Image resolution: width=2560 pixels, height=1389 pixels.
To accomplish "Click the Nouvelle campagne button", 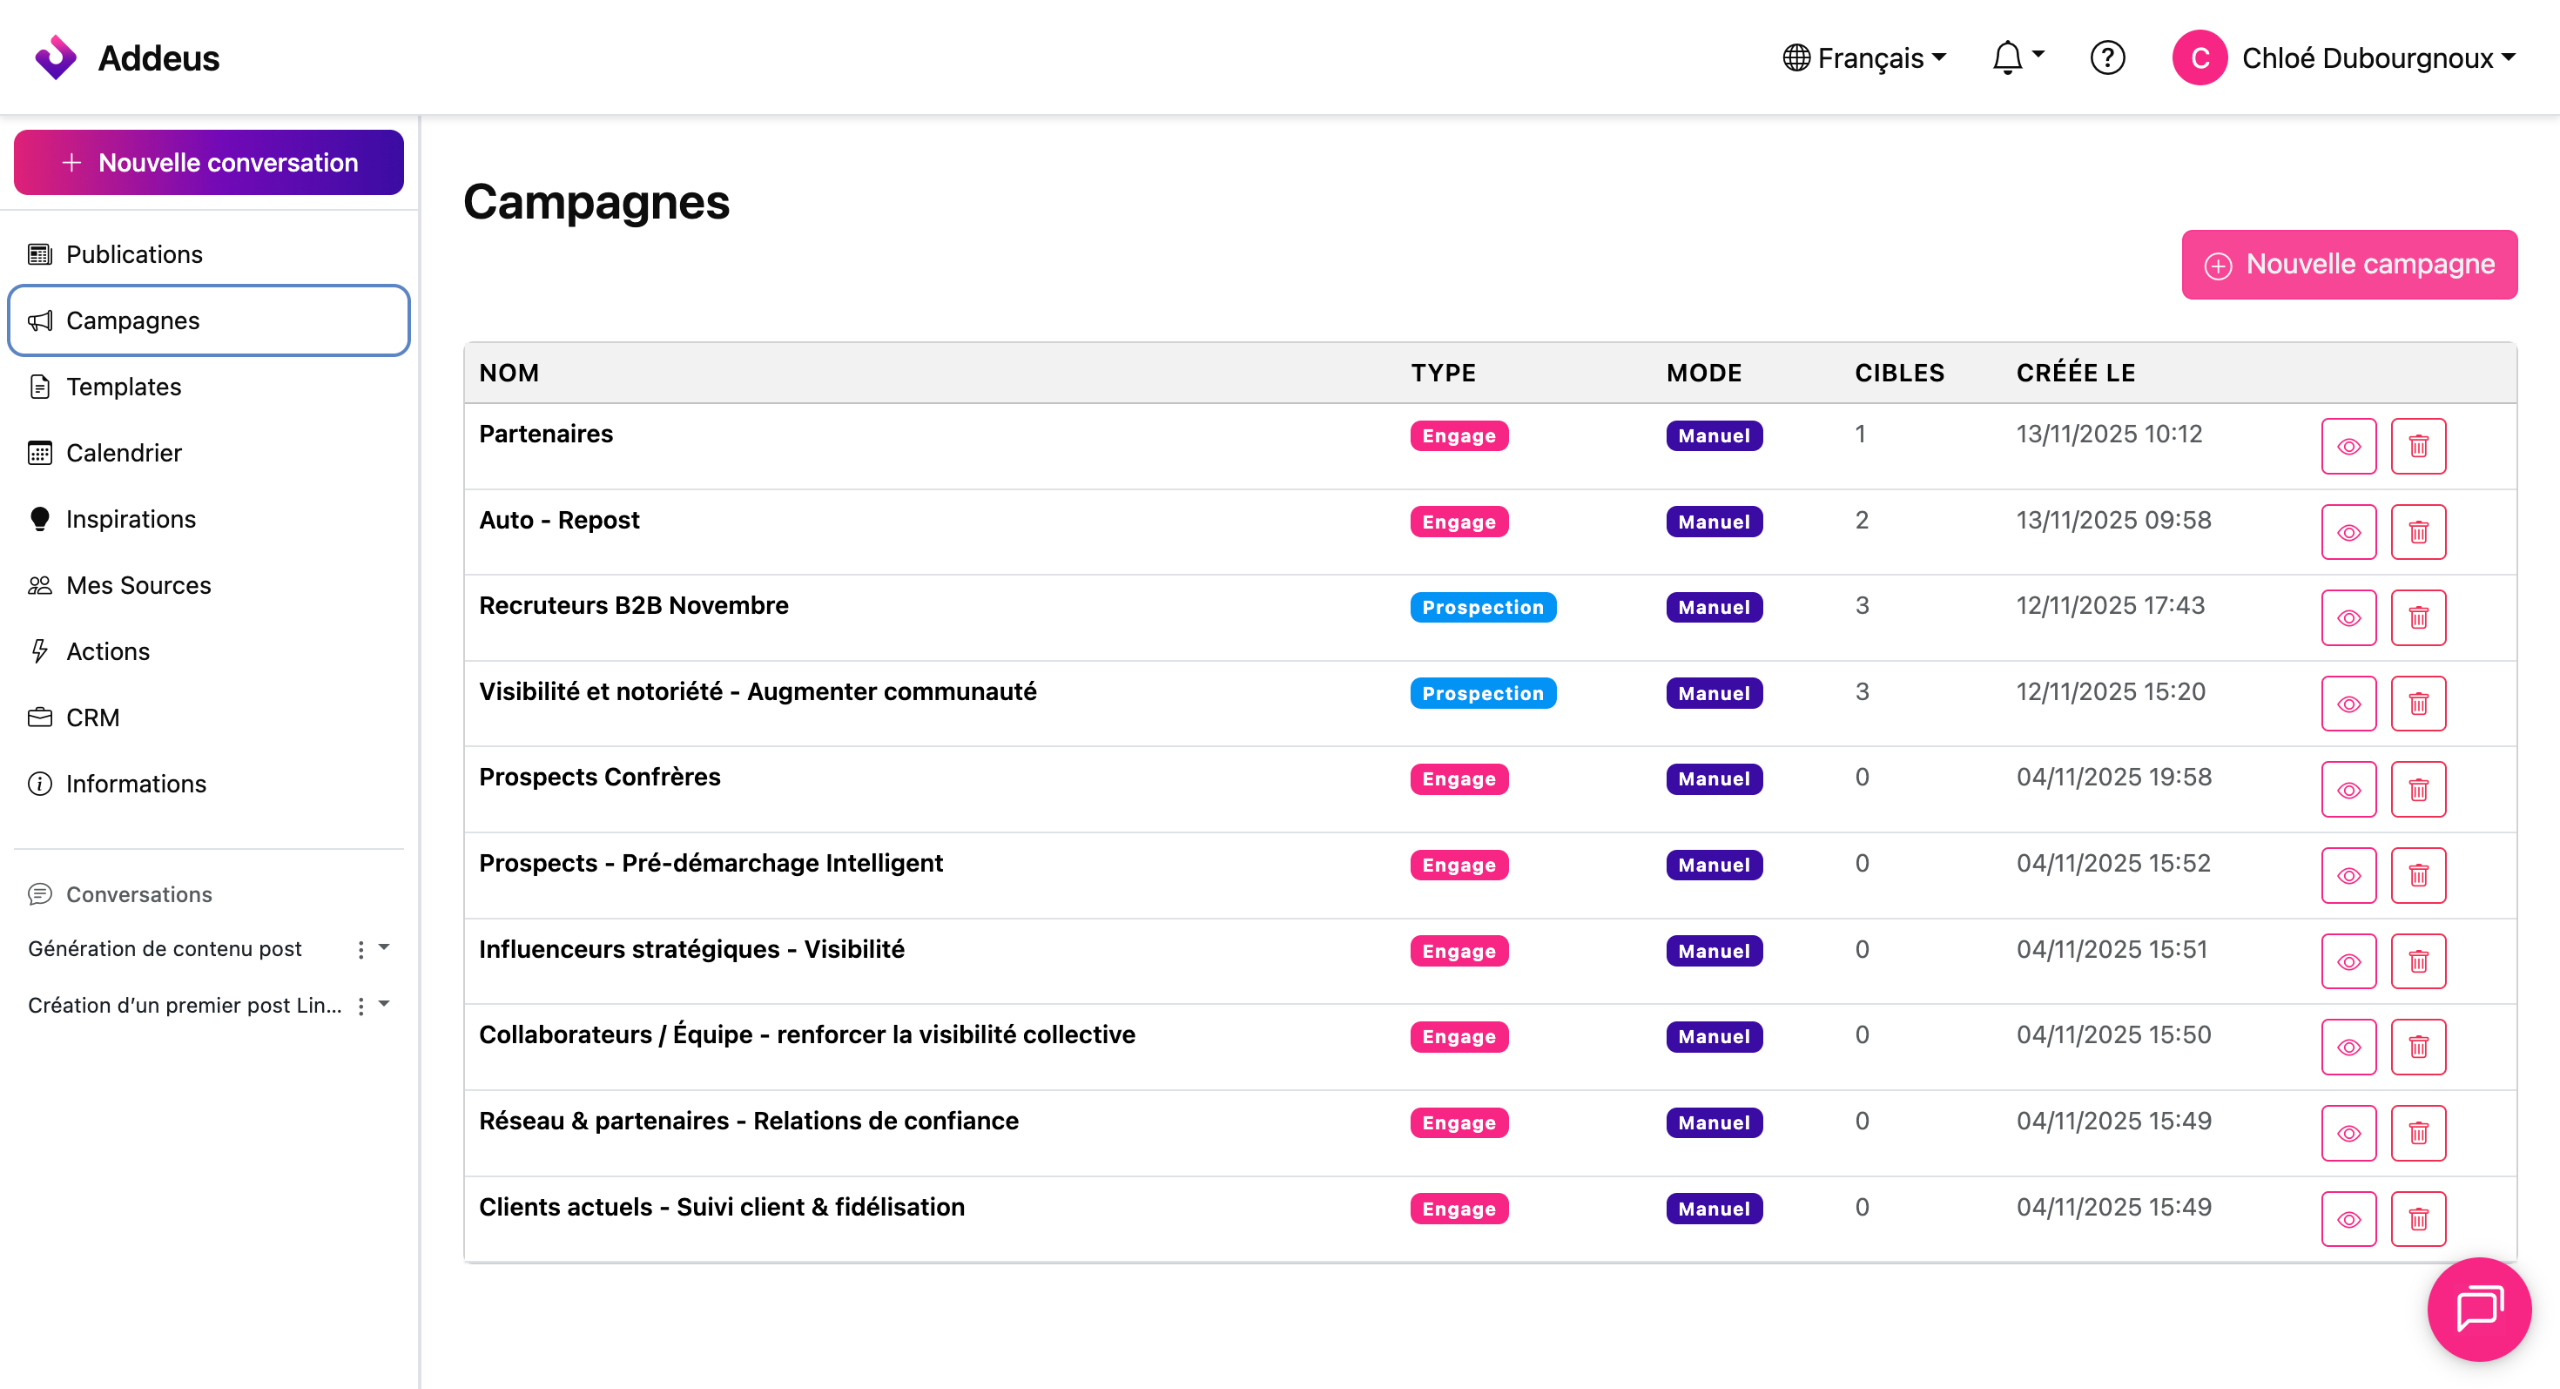I will pos(2348,265).
